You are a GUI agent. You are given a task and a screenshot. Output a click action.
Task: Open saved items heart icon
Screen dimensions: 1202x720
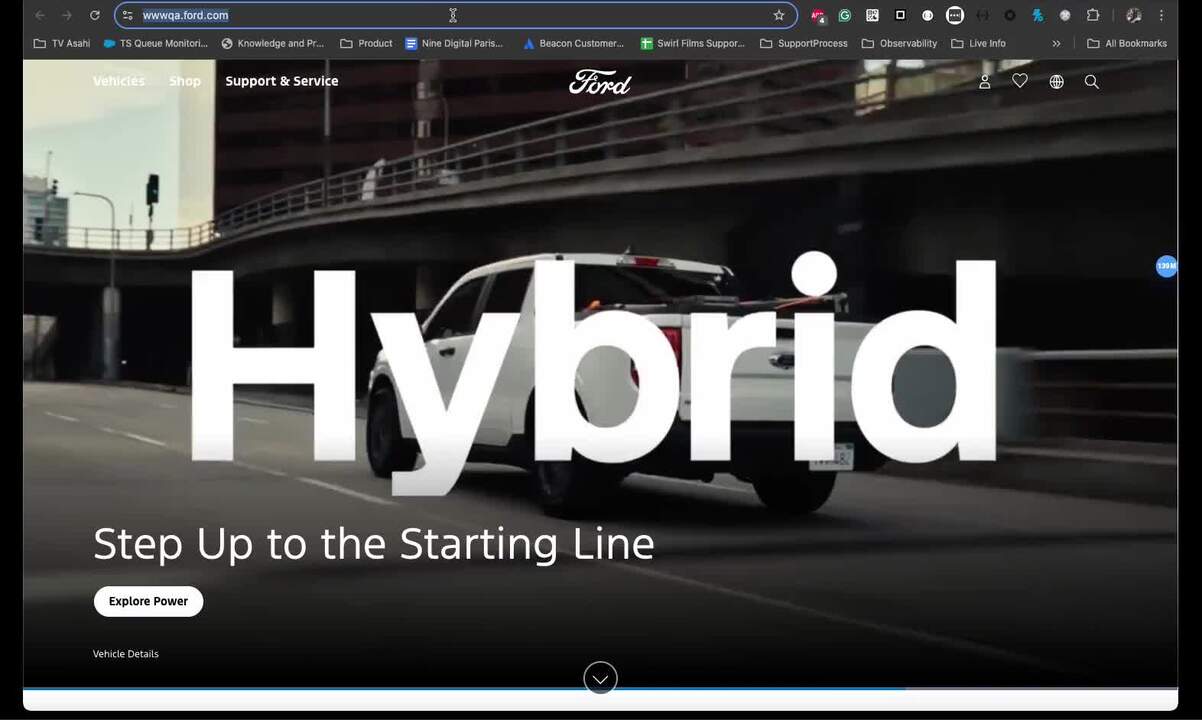click(x=1020, y=81)
